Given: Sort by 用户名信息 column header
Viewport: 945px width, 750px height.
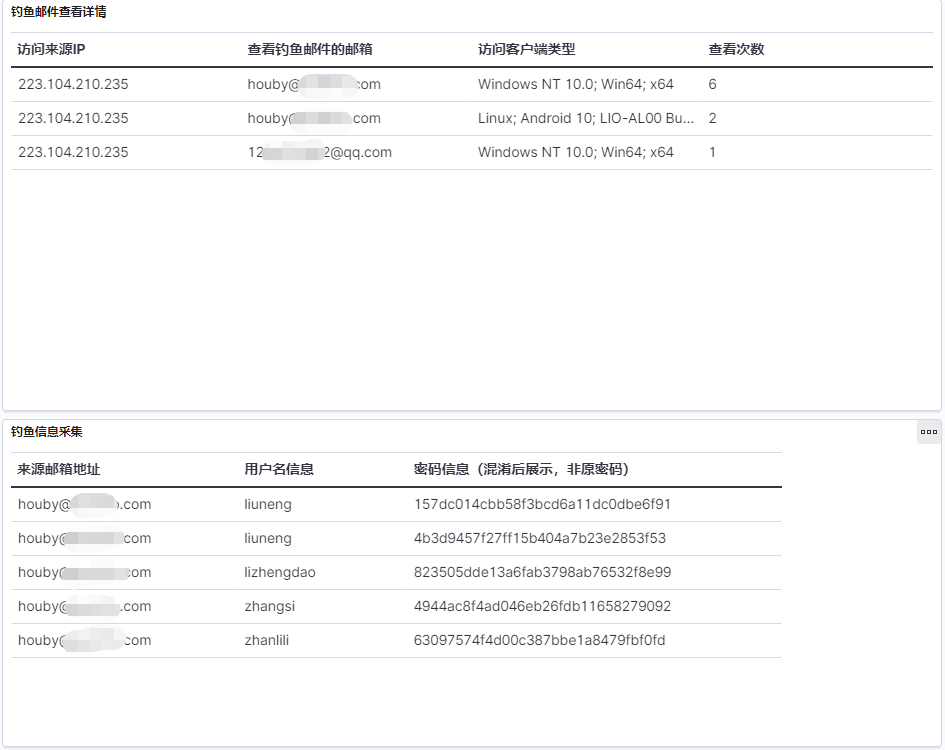Looking at the screenshot, I should pyautogui.click(x=279, y=470).
